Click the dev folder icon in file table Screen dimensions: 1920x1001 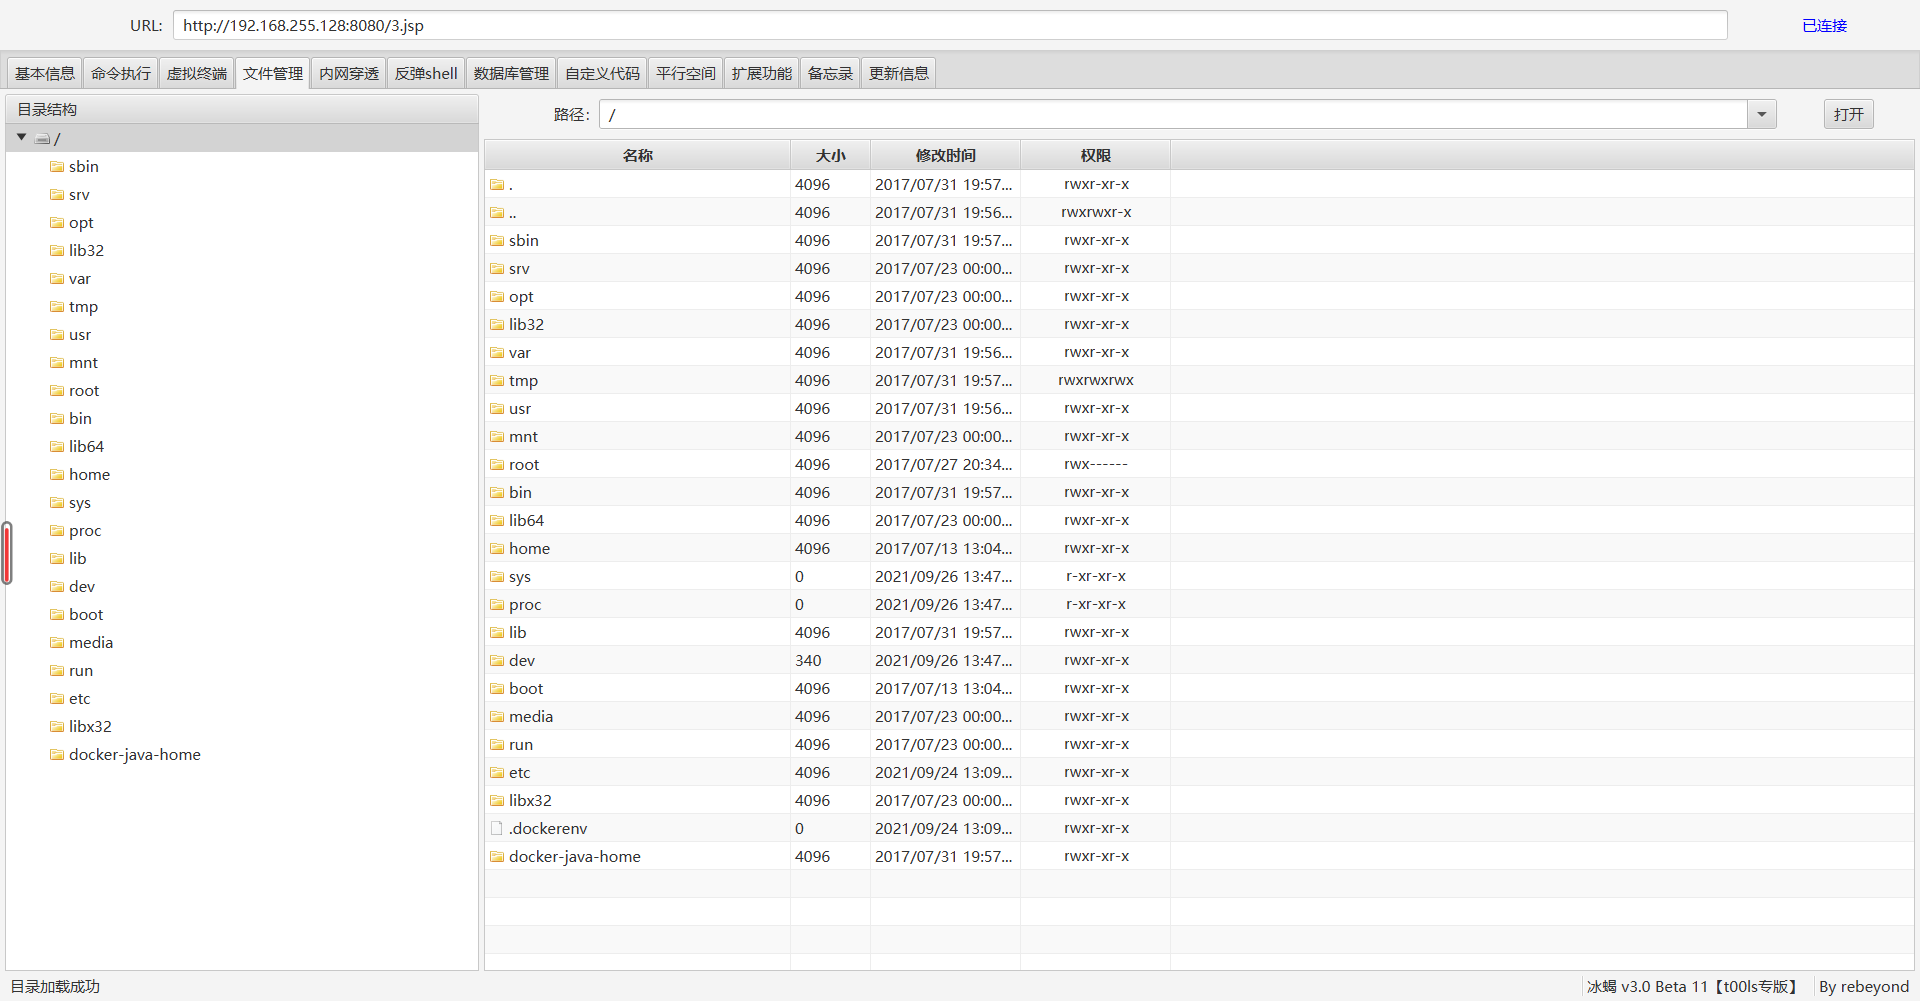(497, 661)
